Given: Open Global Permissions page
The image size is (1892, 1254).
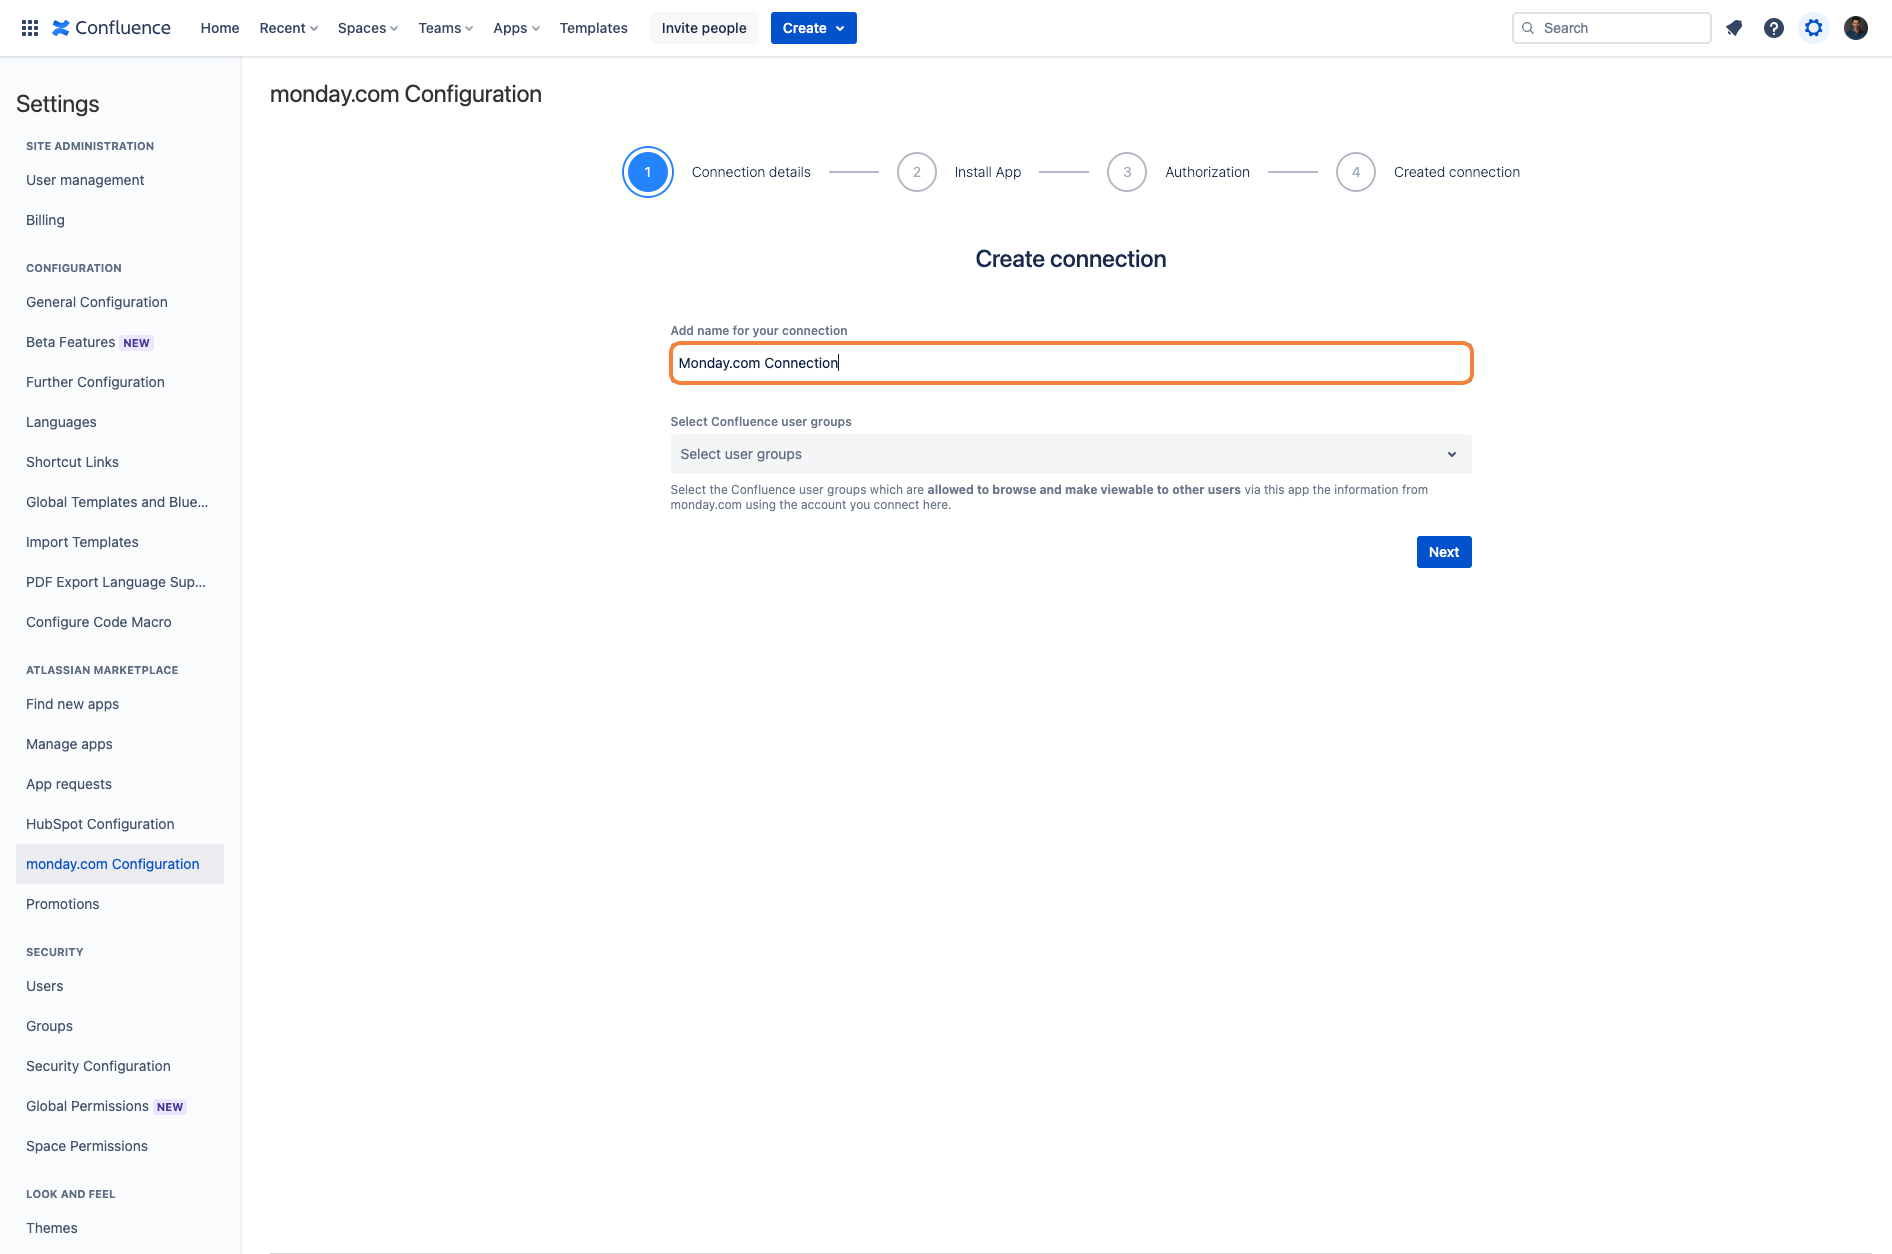Looking at the screenshot, I should coord(87,1106).
